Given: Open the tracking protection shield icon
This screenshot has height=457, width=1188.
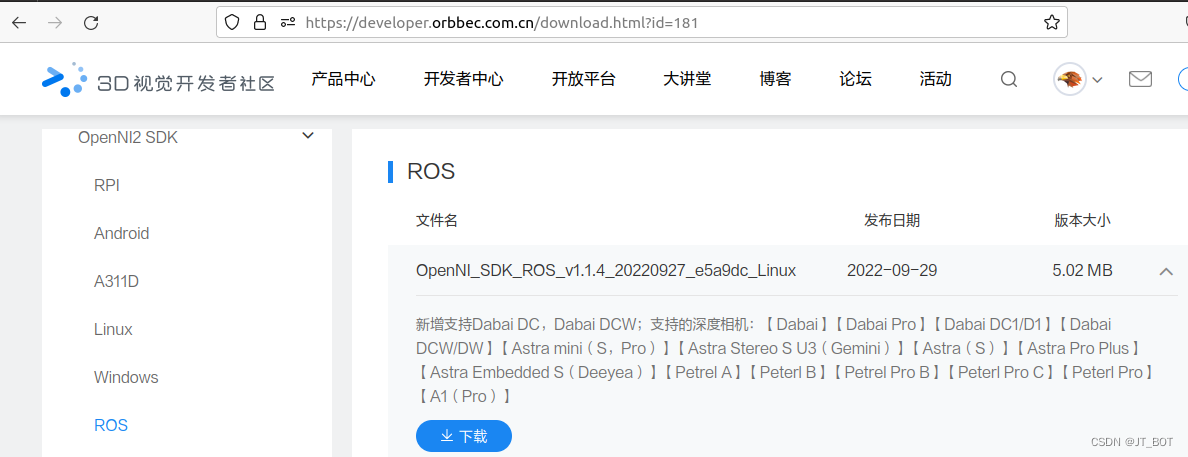Looking at the screenshot, I should pyautogui.click(x=232, y=22).
